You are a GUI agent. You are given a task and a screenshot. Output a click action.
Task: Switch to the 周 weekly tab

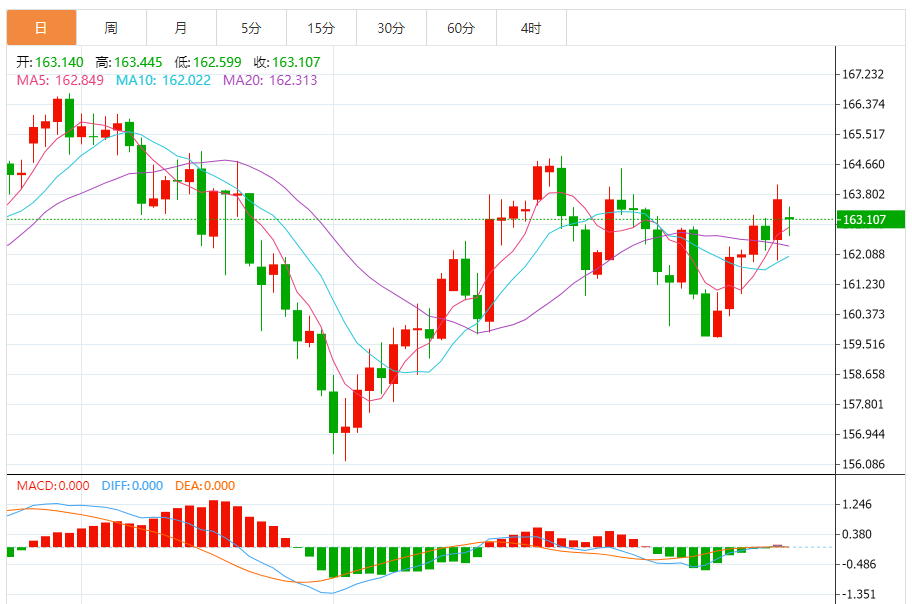tap(111, 27)
